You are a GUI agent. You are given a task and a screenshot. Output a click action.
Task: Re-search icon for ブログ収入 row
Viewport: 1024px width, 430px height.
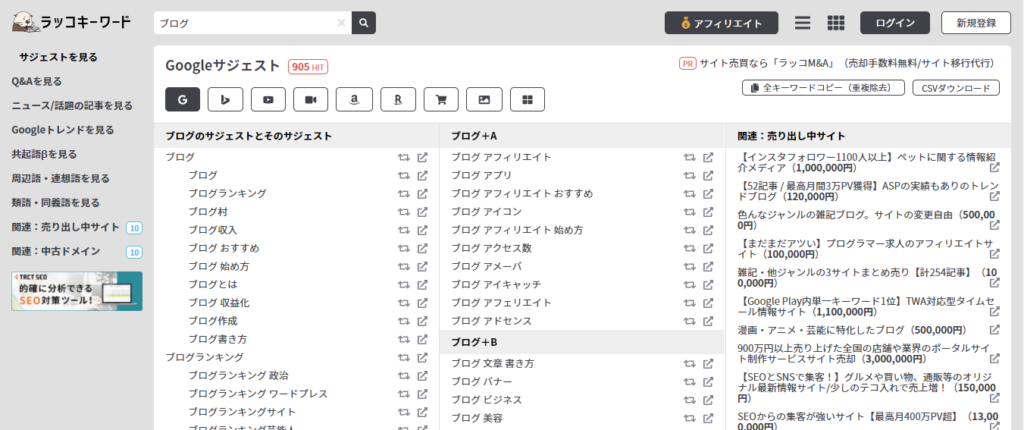click(404, 230)
